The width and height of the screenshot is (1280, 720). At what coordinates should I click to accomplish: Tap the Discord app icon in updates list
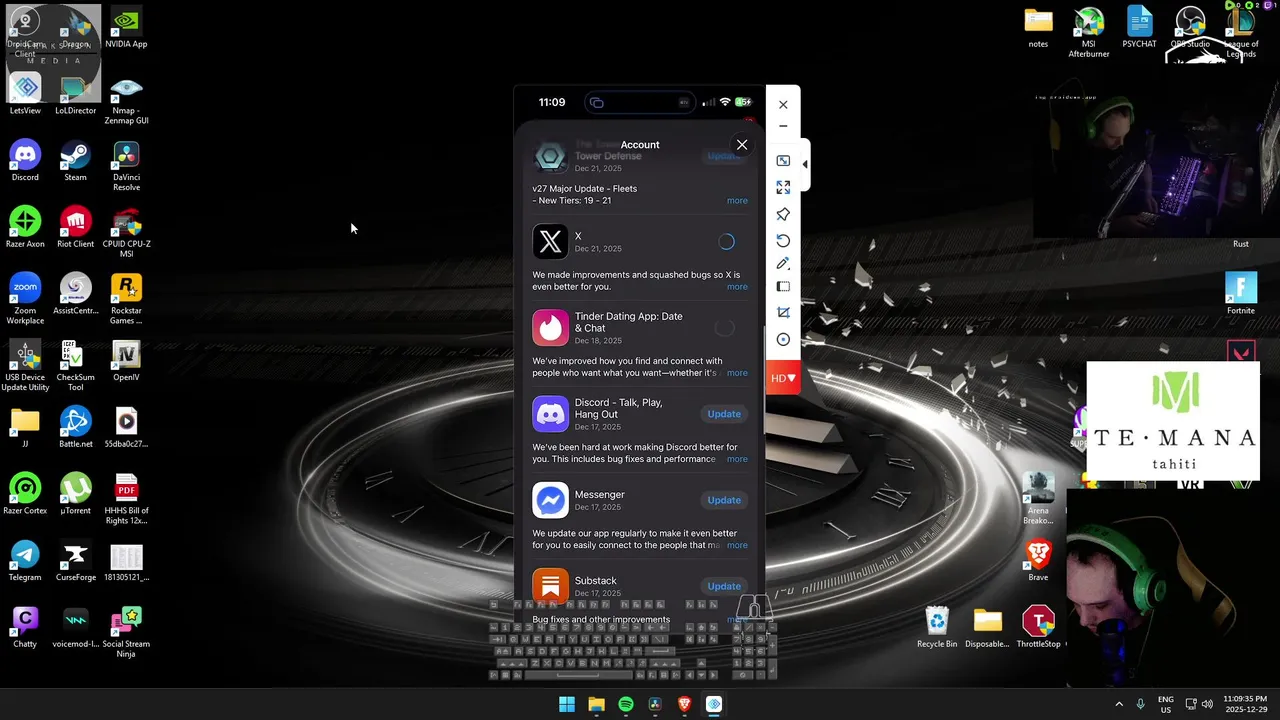550,414
